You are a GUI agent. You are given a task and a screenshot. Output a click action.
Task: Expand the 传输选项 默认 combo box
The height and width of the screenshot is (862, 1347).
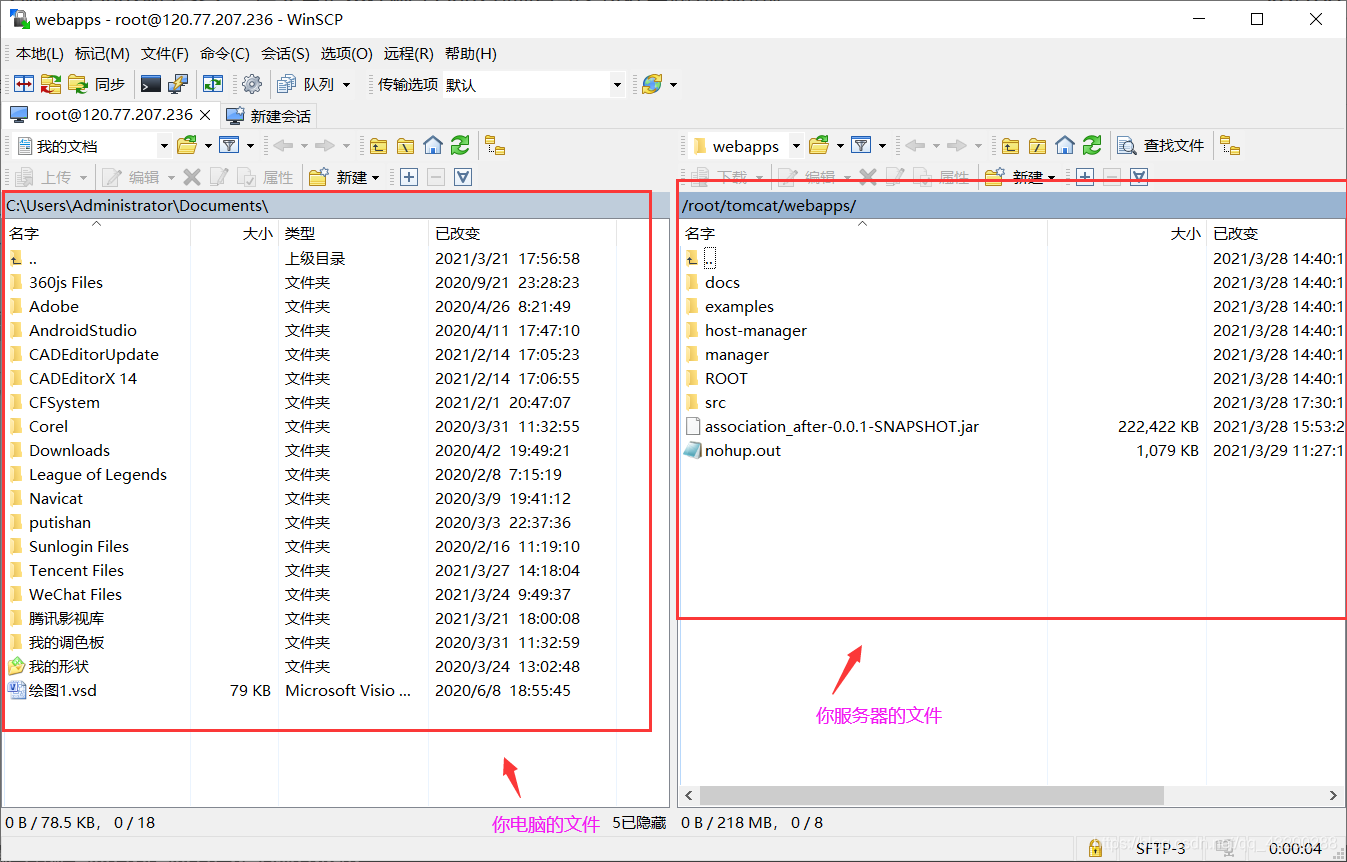click(616, 85)
